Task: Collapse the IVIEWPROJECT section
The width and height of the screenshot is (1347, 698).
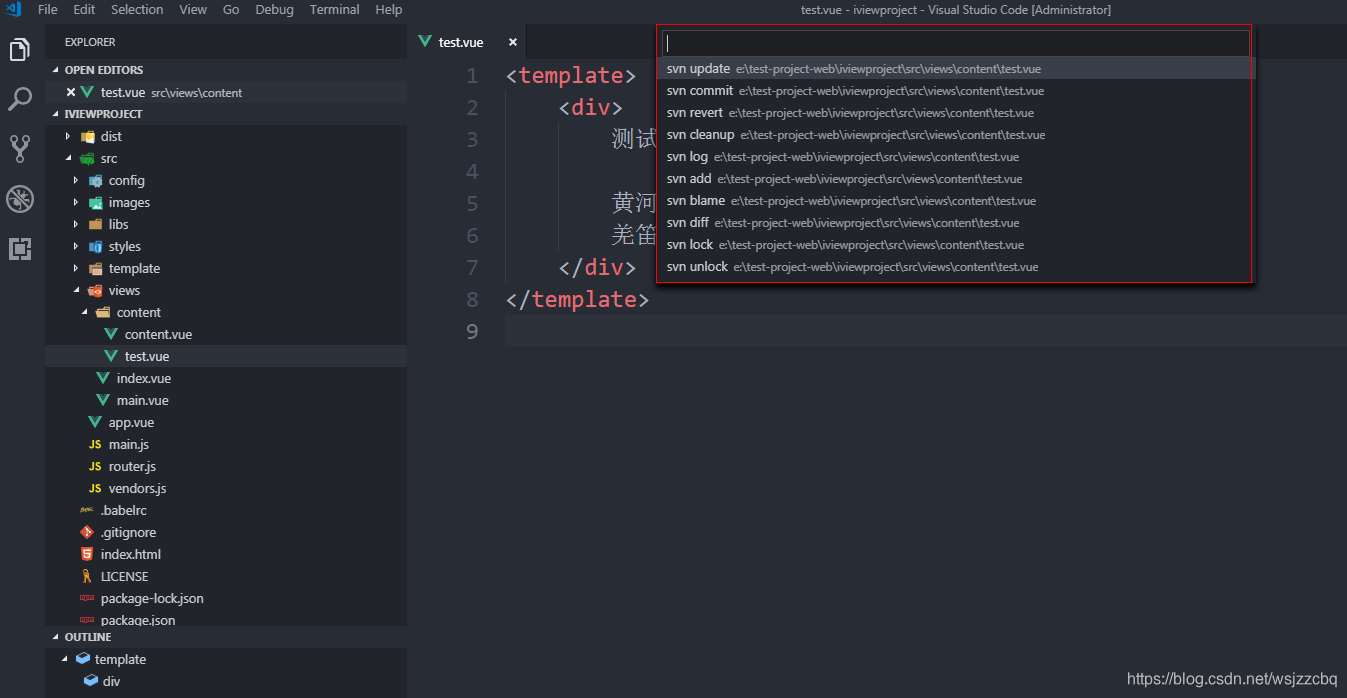Action: click(x=56, y=114)
